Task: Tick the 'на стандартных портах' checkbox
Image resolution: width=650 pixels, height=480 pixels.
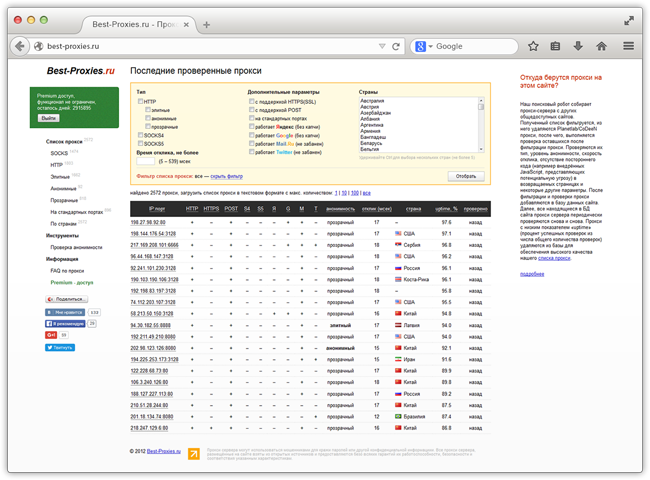Action: [x=252, y=118]
